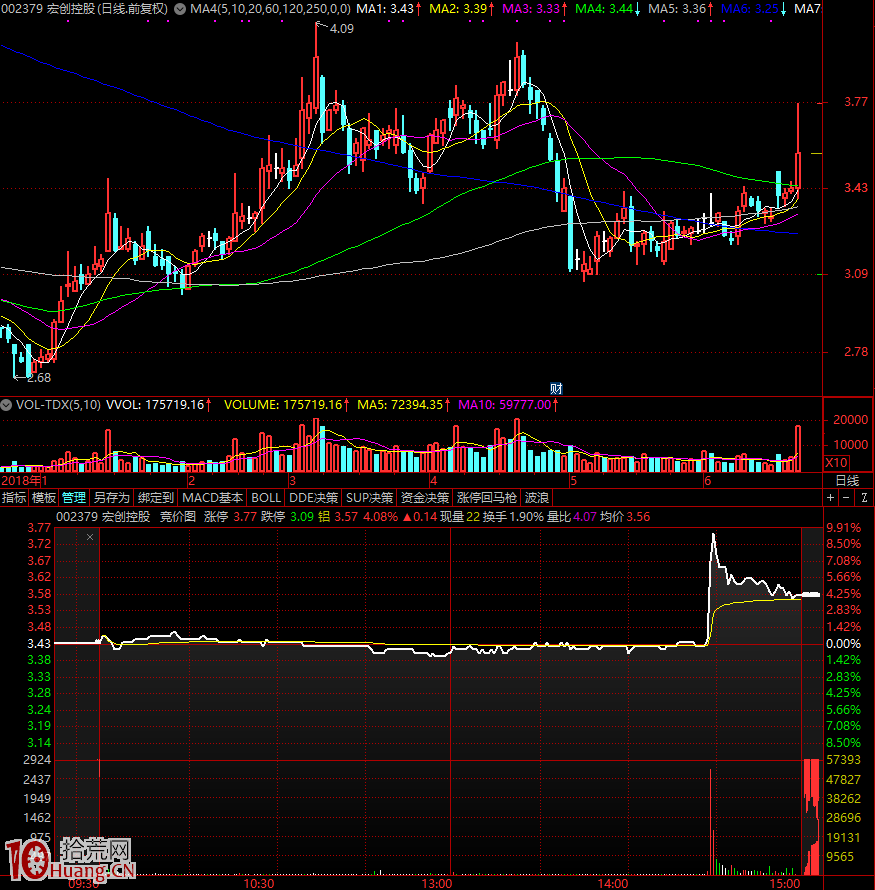Switch to the DDE决策 indicator
This screenshot has width=875, height=890.
tap(313, 498)
